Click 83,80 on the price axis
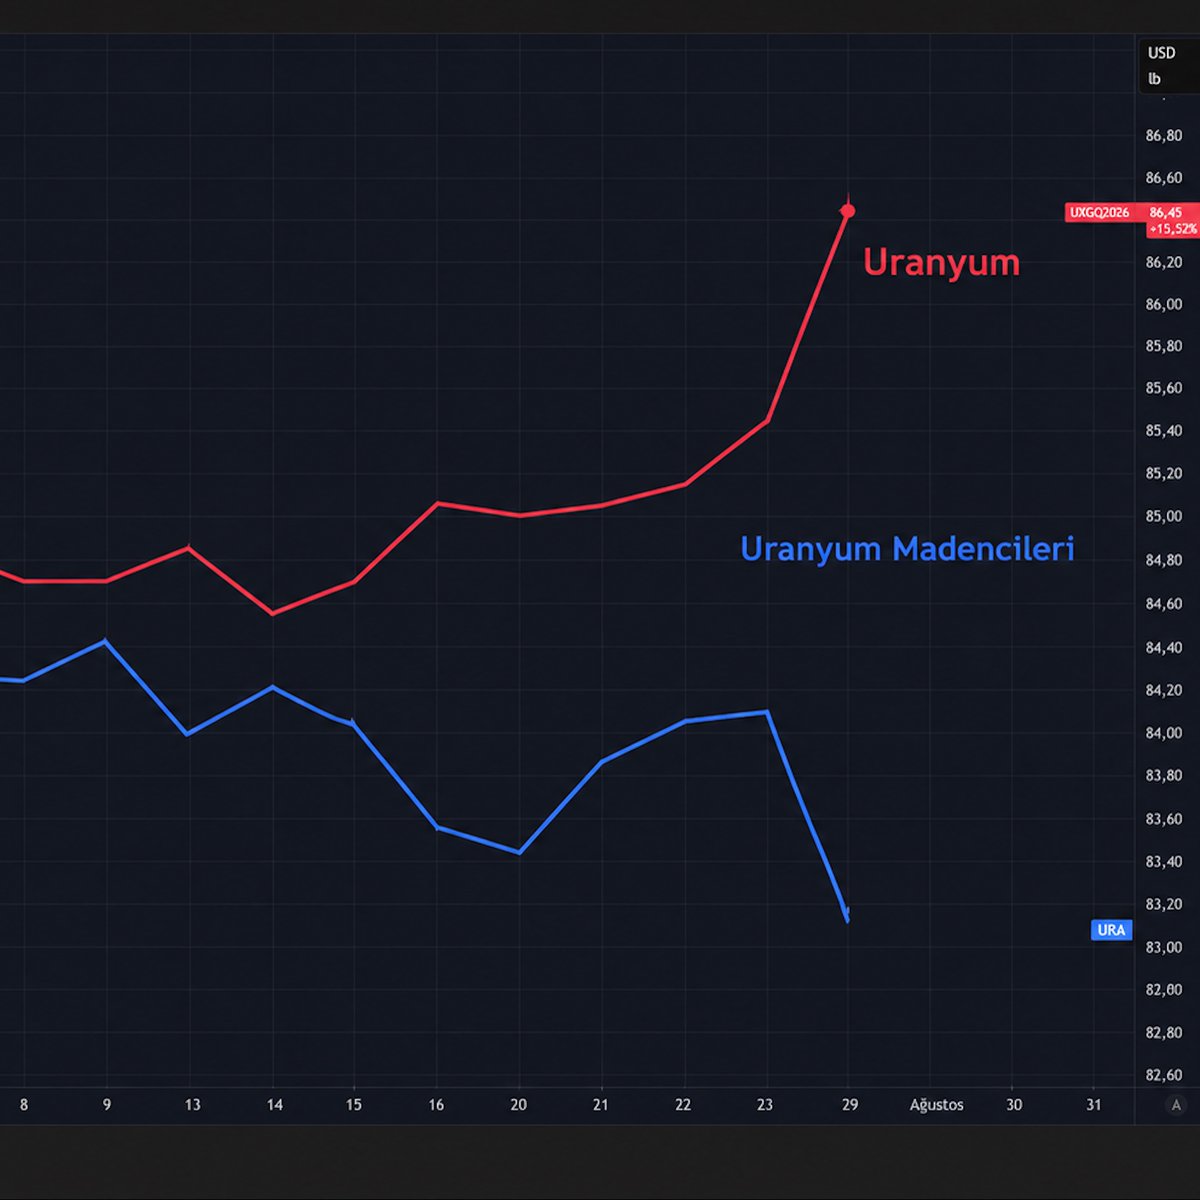 [1164, 775]
